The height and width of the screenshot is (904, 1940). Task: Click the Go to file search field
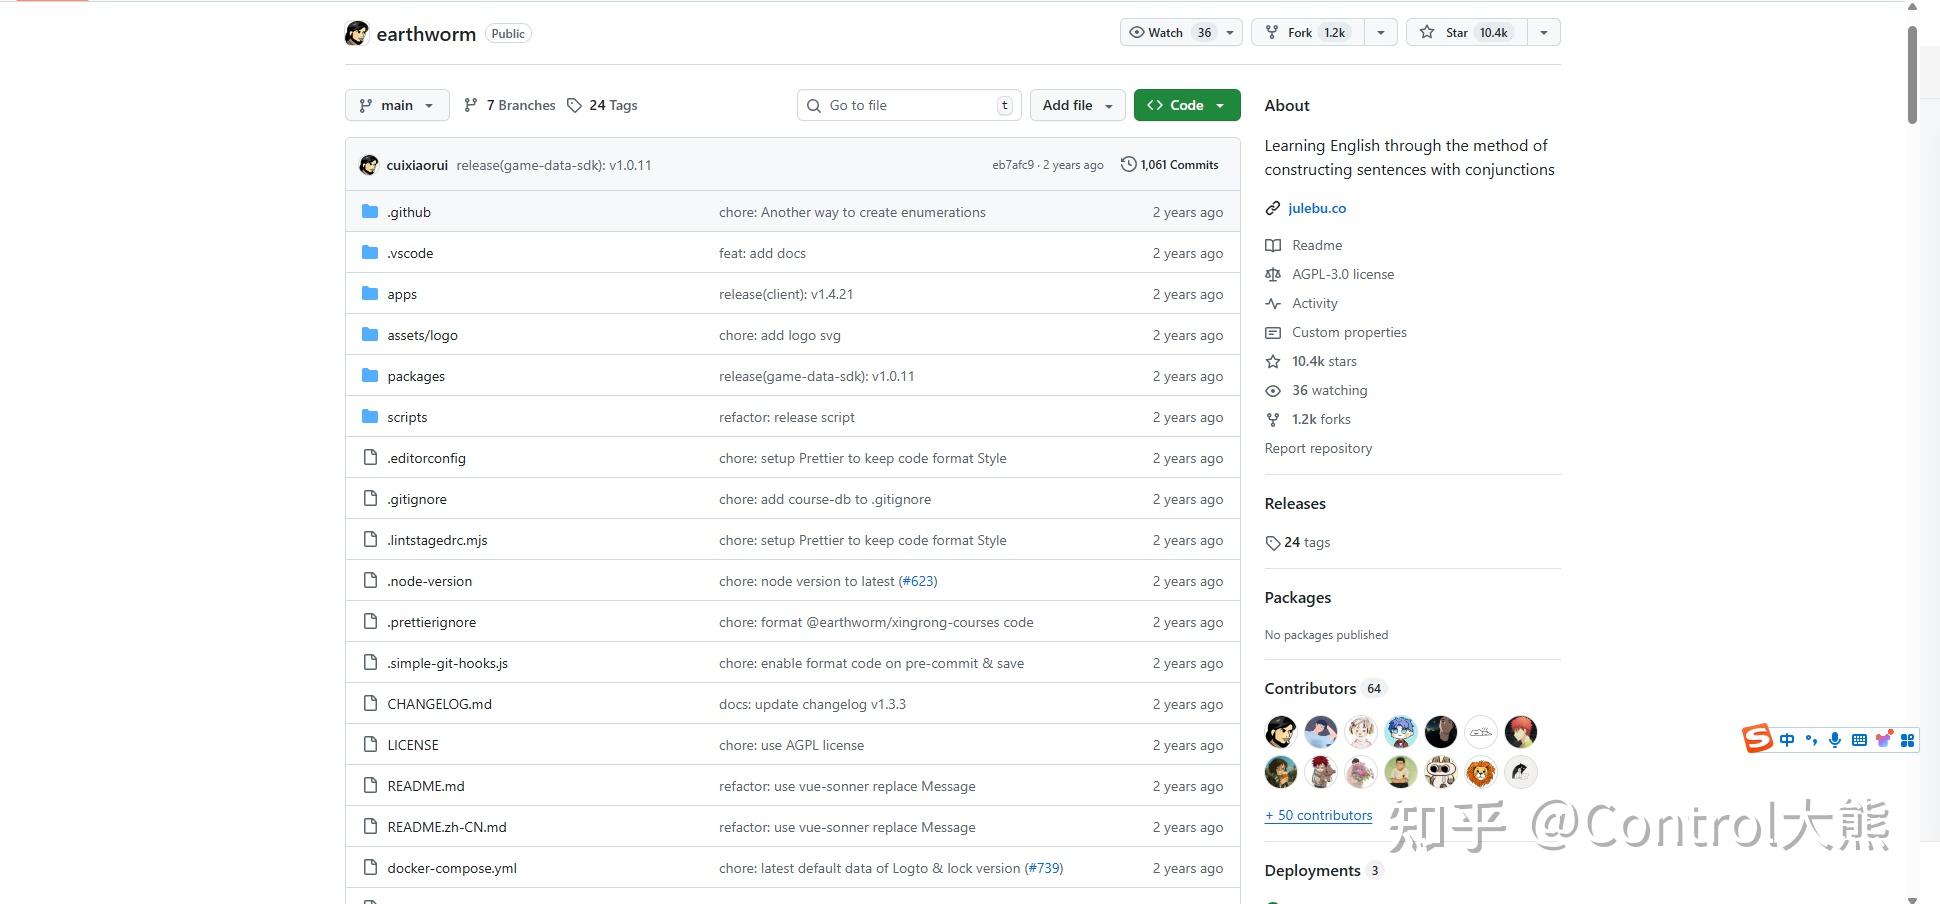(x=909, y=105)
